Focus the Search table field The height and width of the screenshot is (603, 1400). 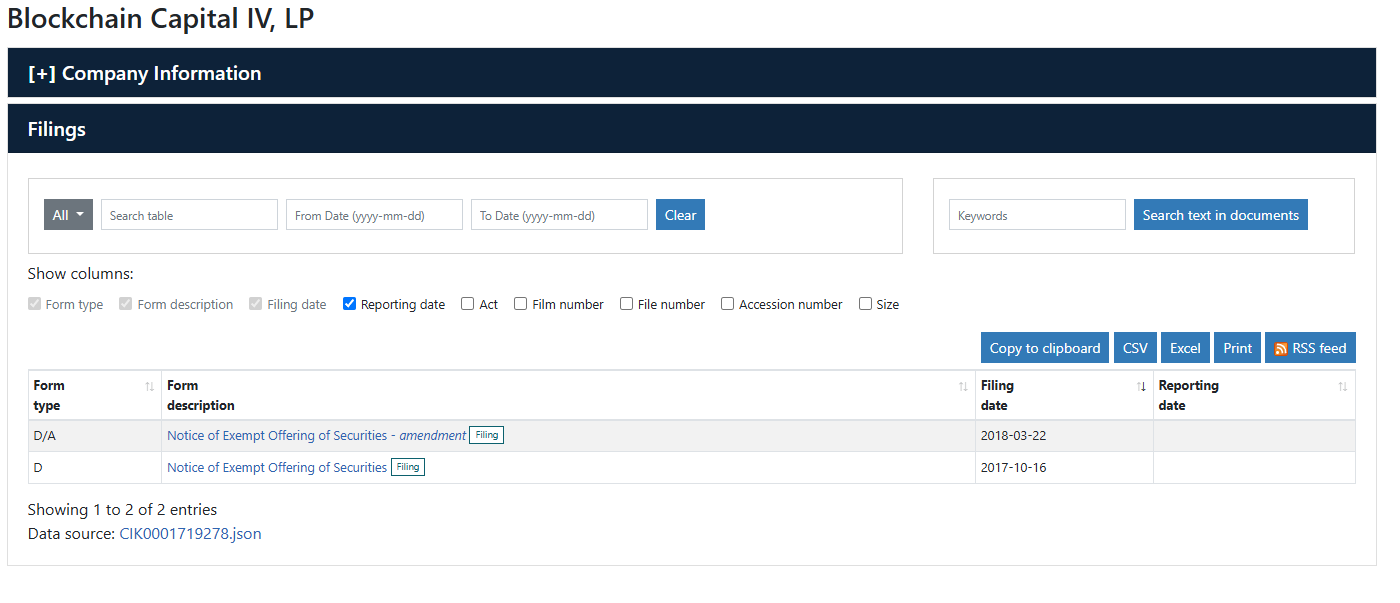(189, 215)
